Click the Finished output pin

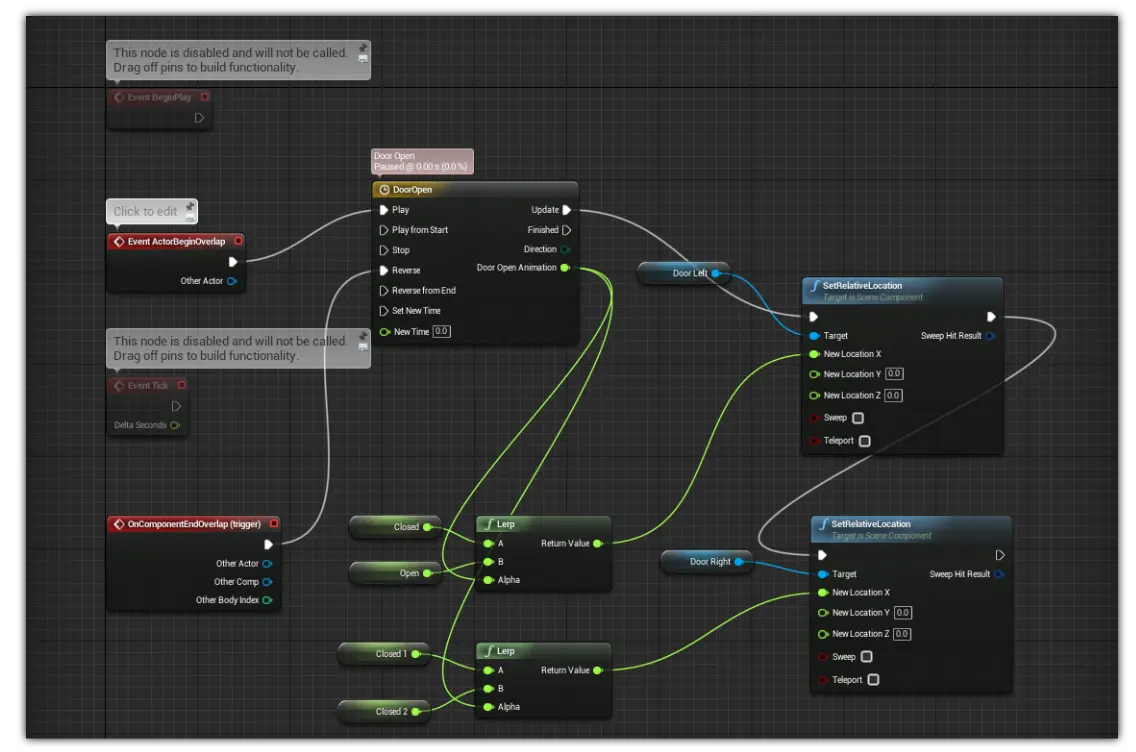point(567,230)
